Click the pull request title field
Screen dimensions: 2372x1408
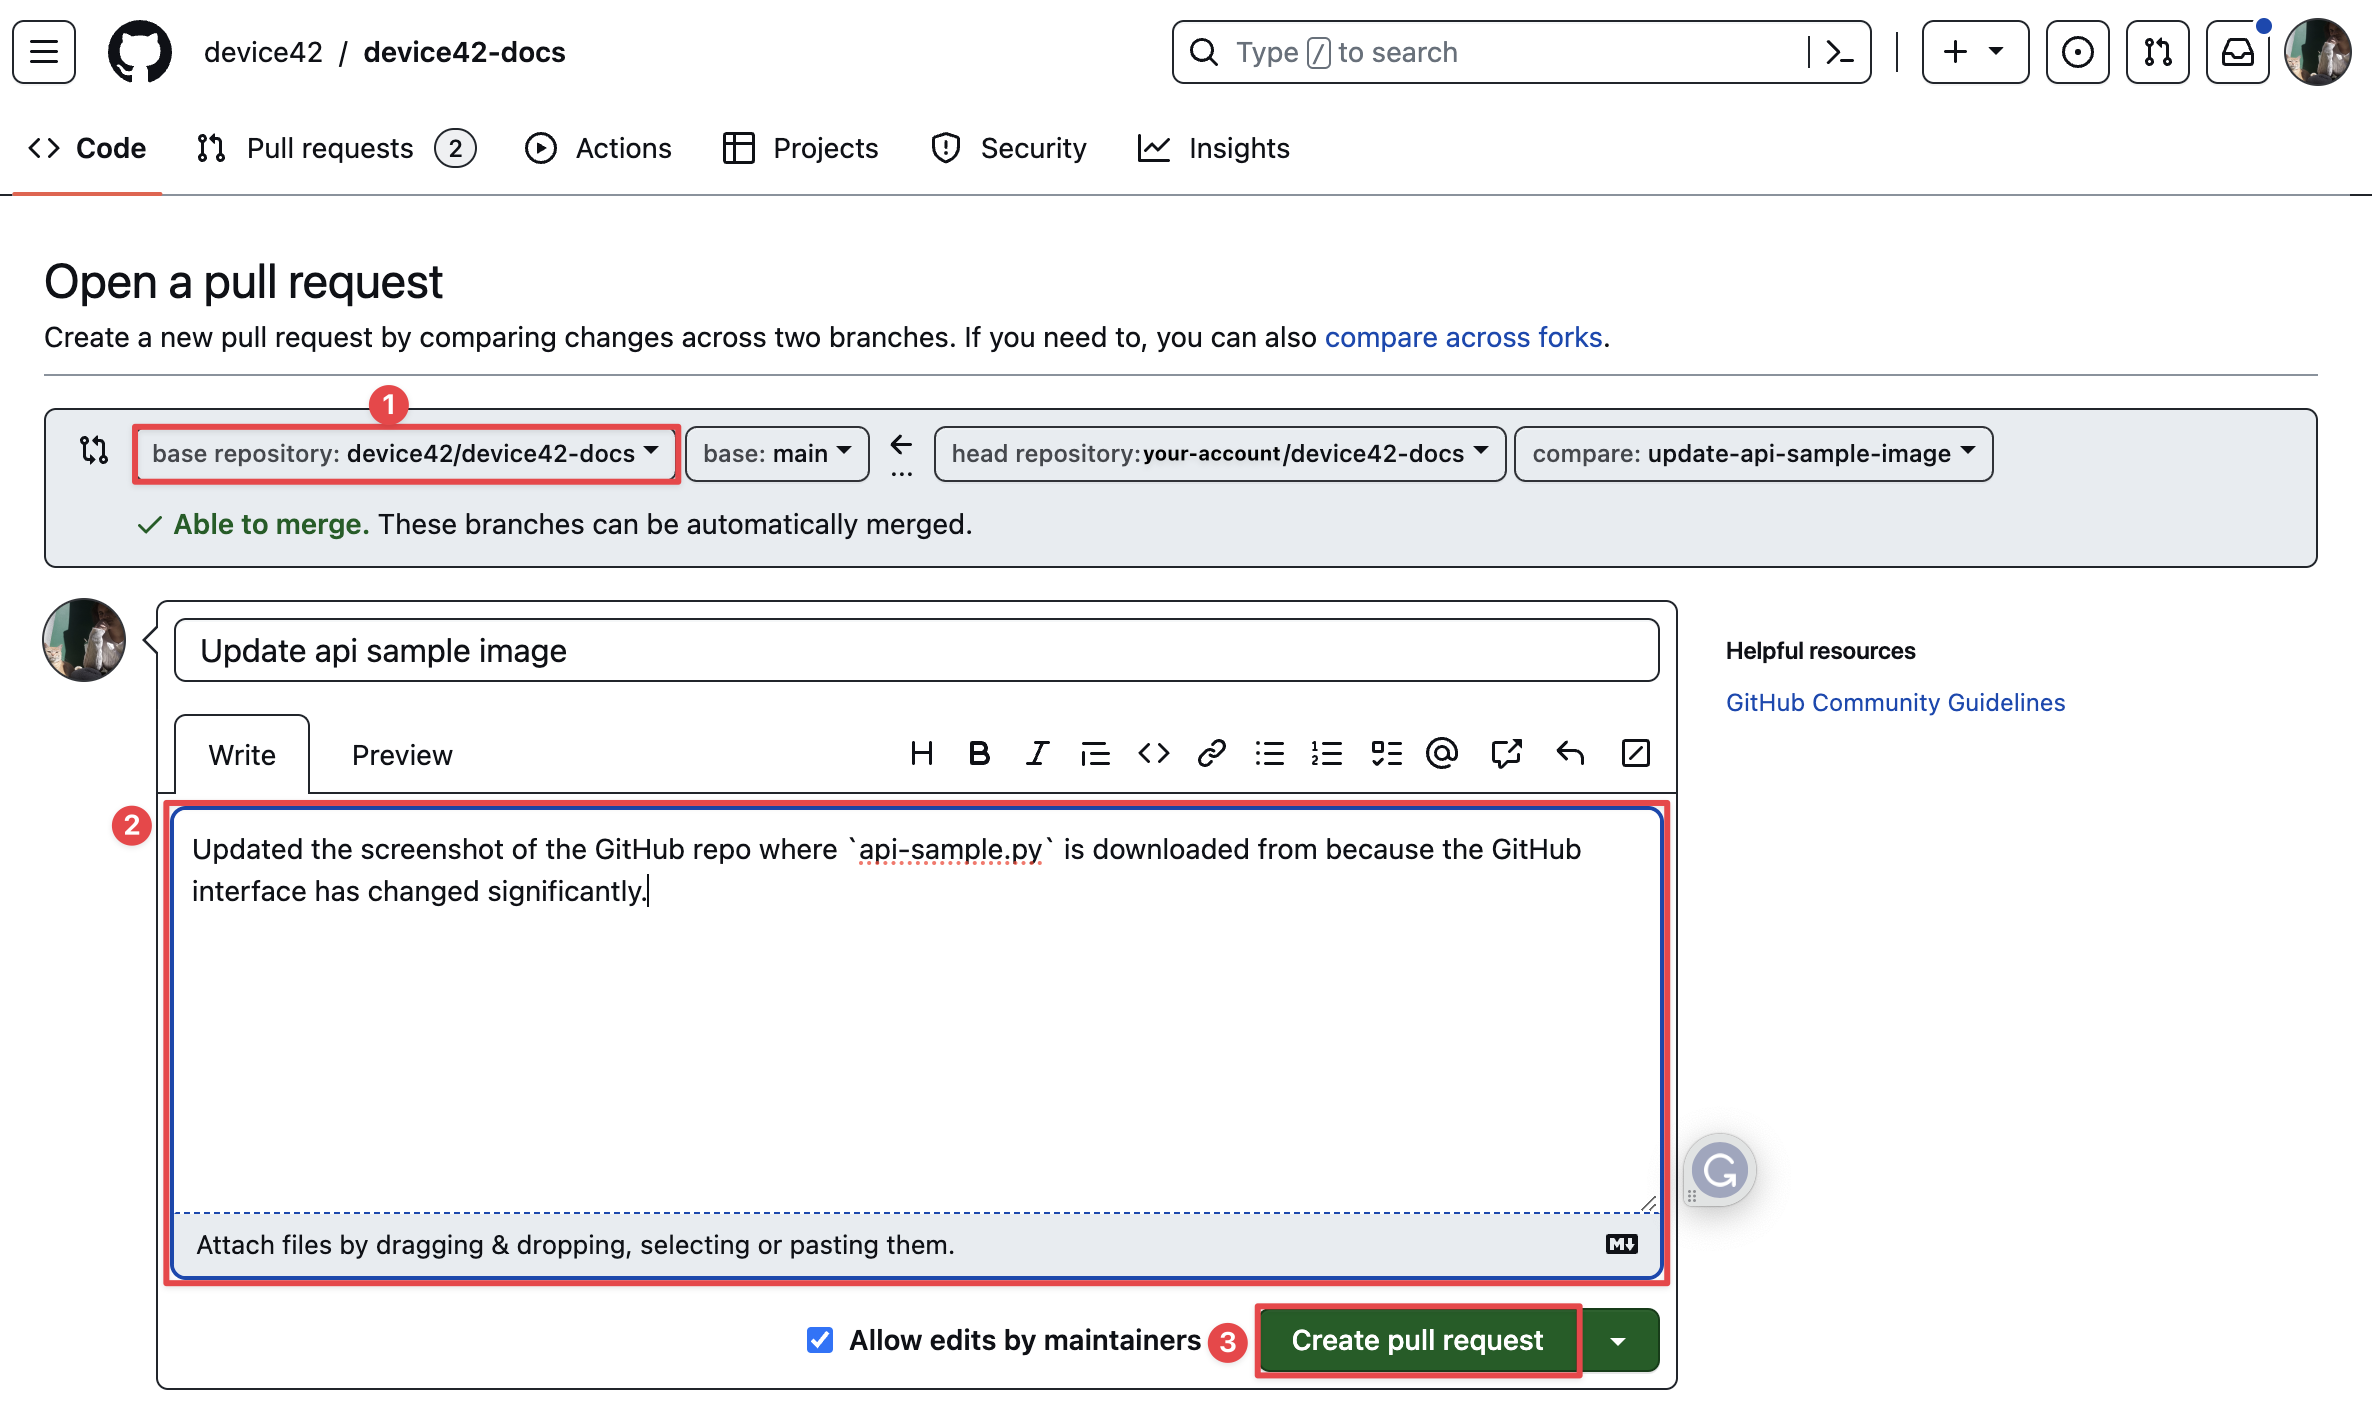point(916,651)
